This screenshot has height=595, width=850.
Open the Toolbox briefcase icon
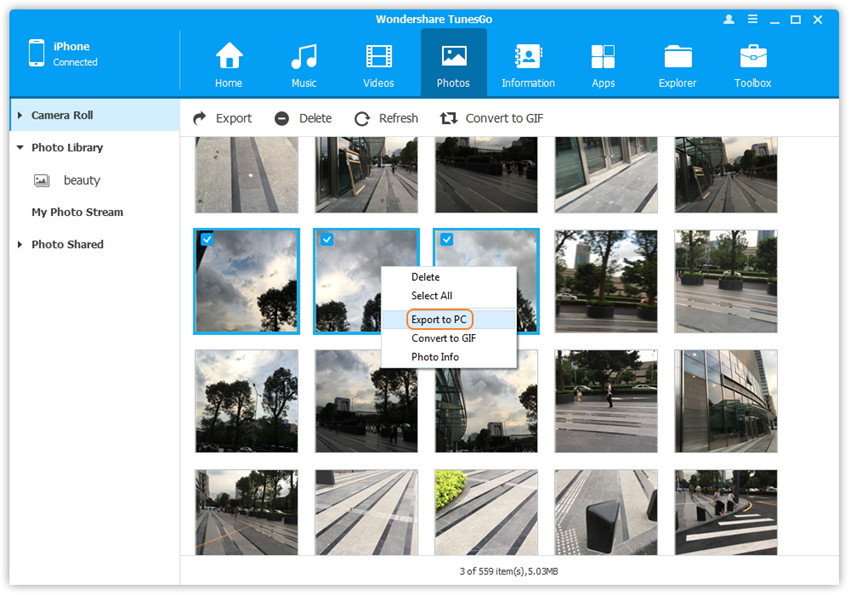(753, 57)
